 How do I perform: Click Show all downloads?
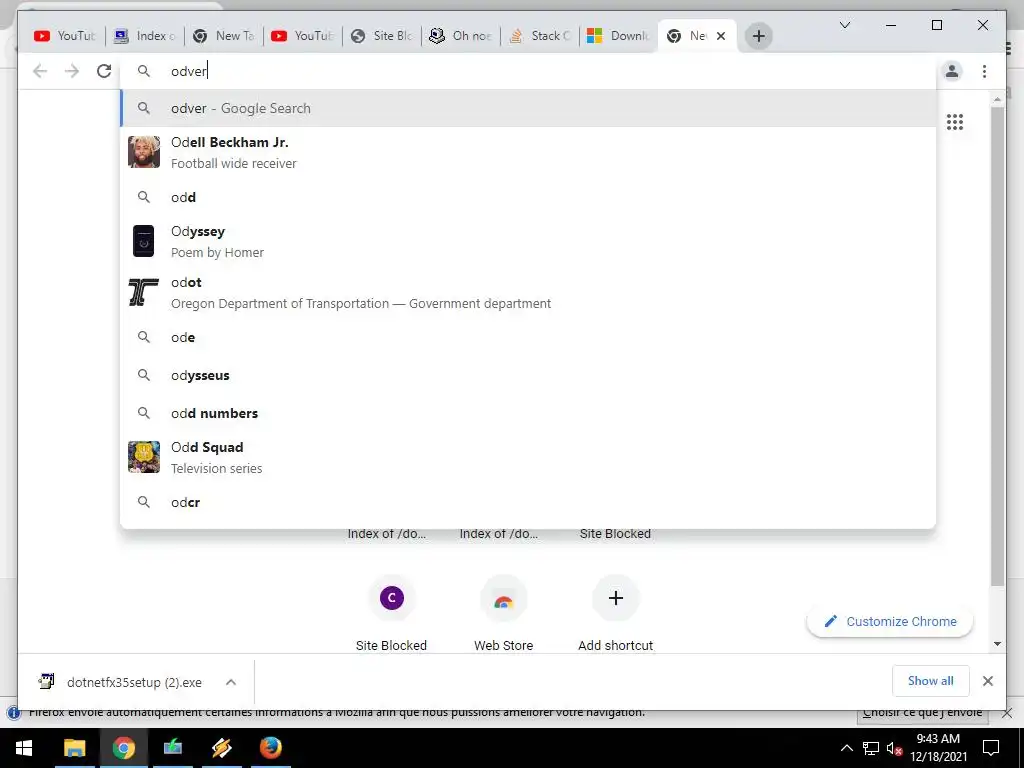click(930, 680)
